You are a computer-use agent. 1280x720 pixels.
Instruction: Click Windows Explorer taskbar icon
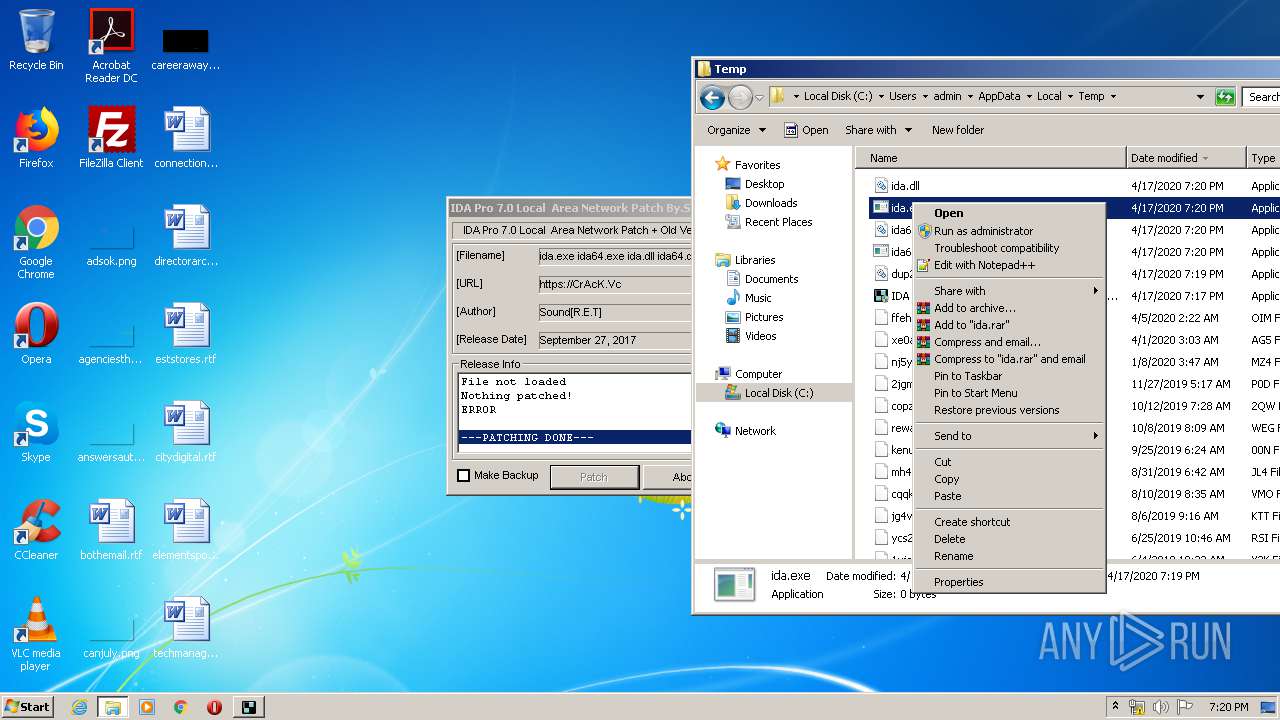tap(113, 707)
